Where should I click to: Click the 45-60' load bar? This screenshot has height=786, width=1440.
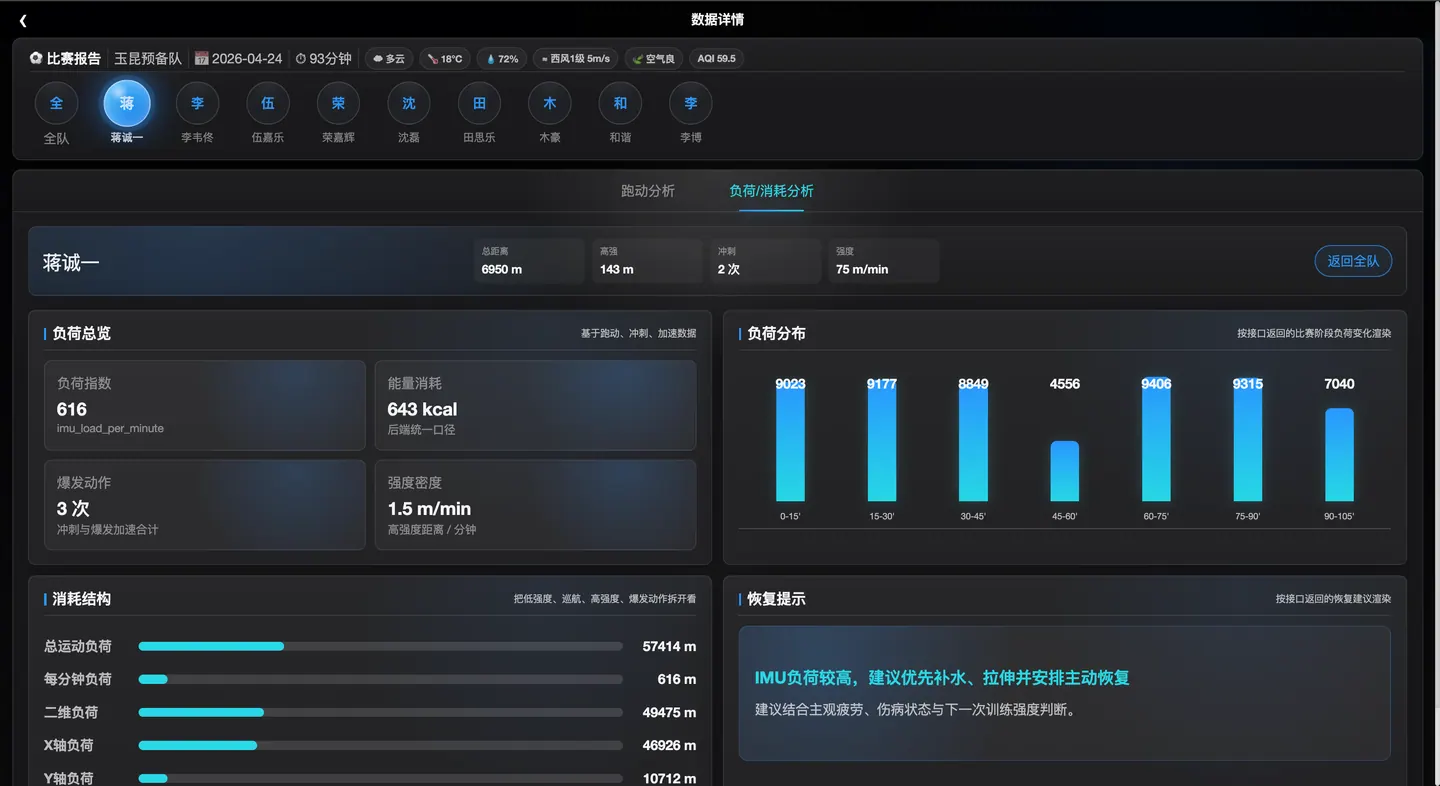pyautogui.click(x=1065, y=471)
